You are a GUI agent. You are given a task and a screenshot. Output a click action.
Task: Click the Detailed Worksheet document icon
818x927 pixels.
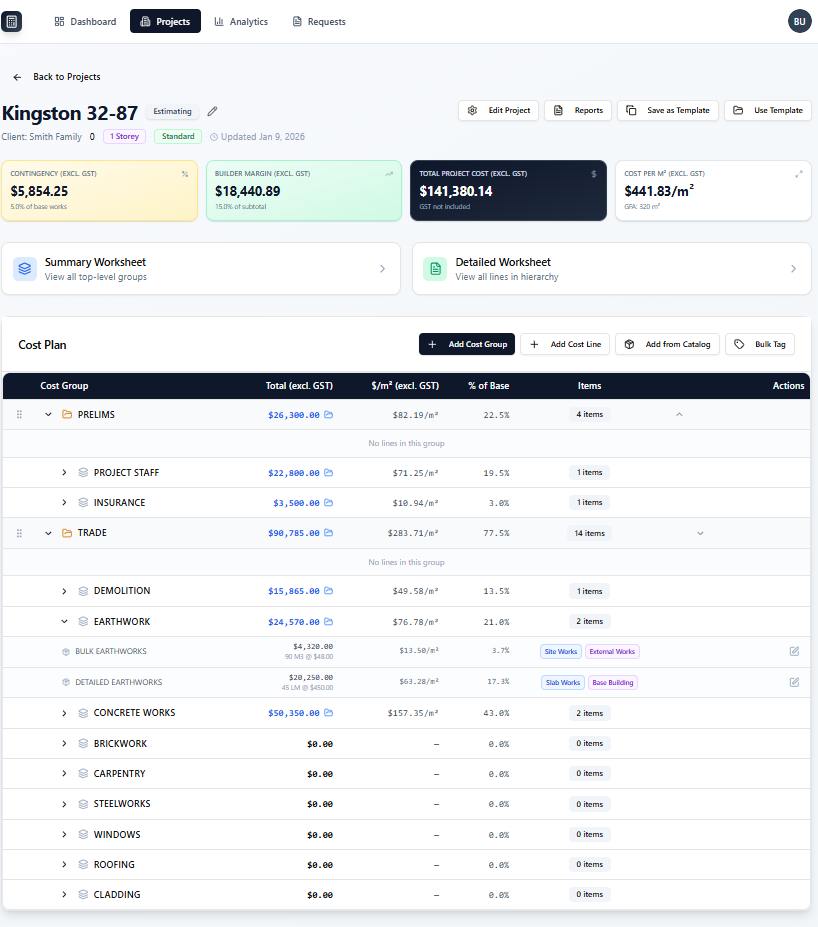click(435, 268)
